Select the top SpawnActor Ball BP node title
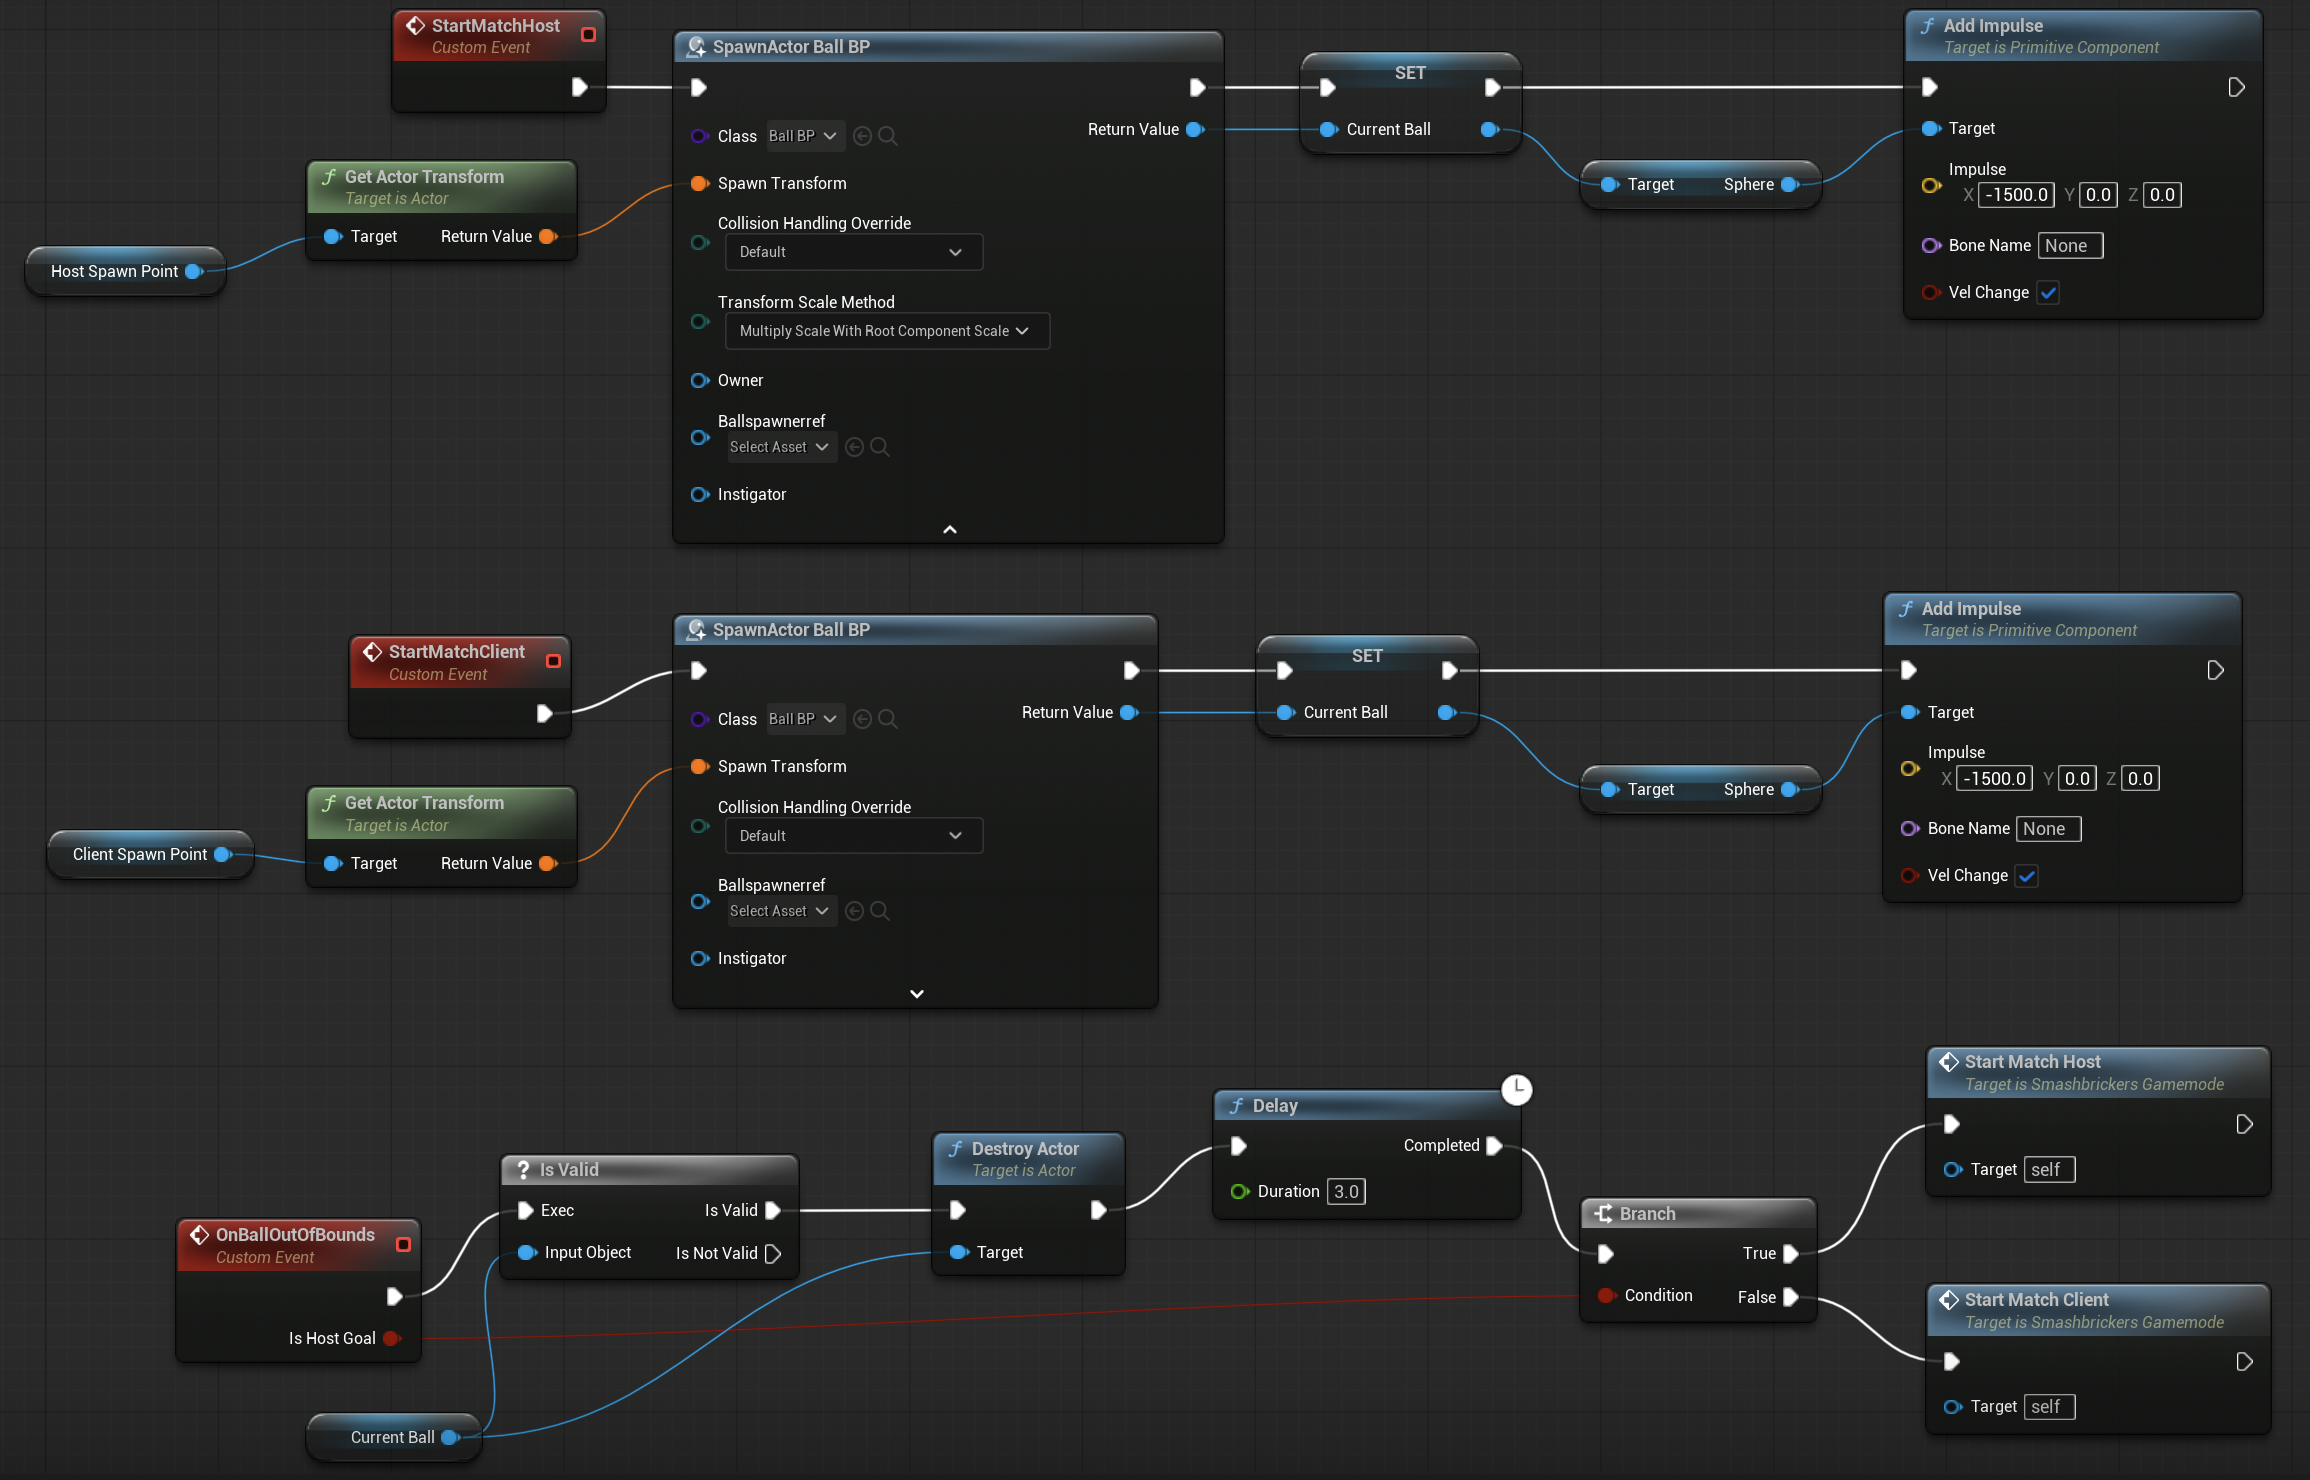The width and height of the screenshot is (2310, 1480). click(x=791, y=47)
